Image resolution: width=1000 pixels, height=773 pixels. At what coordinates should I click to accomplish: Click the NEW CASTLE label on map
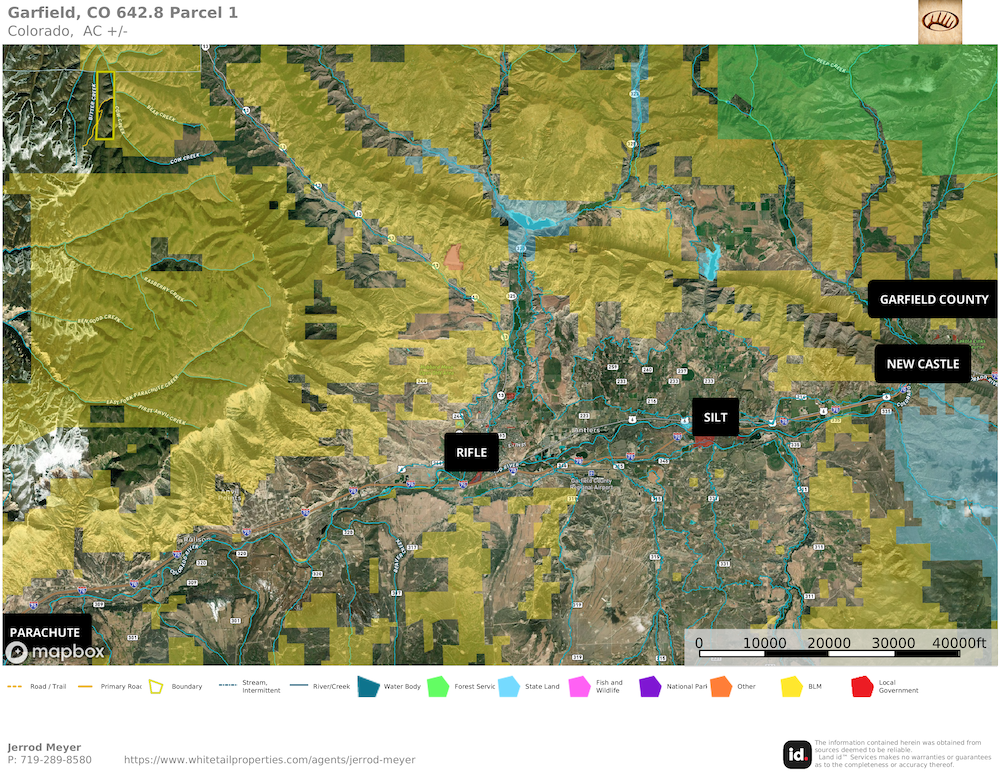(x=922, y=364)
